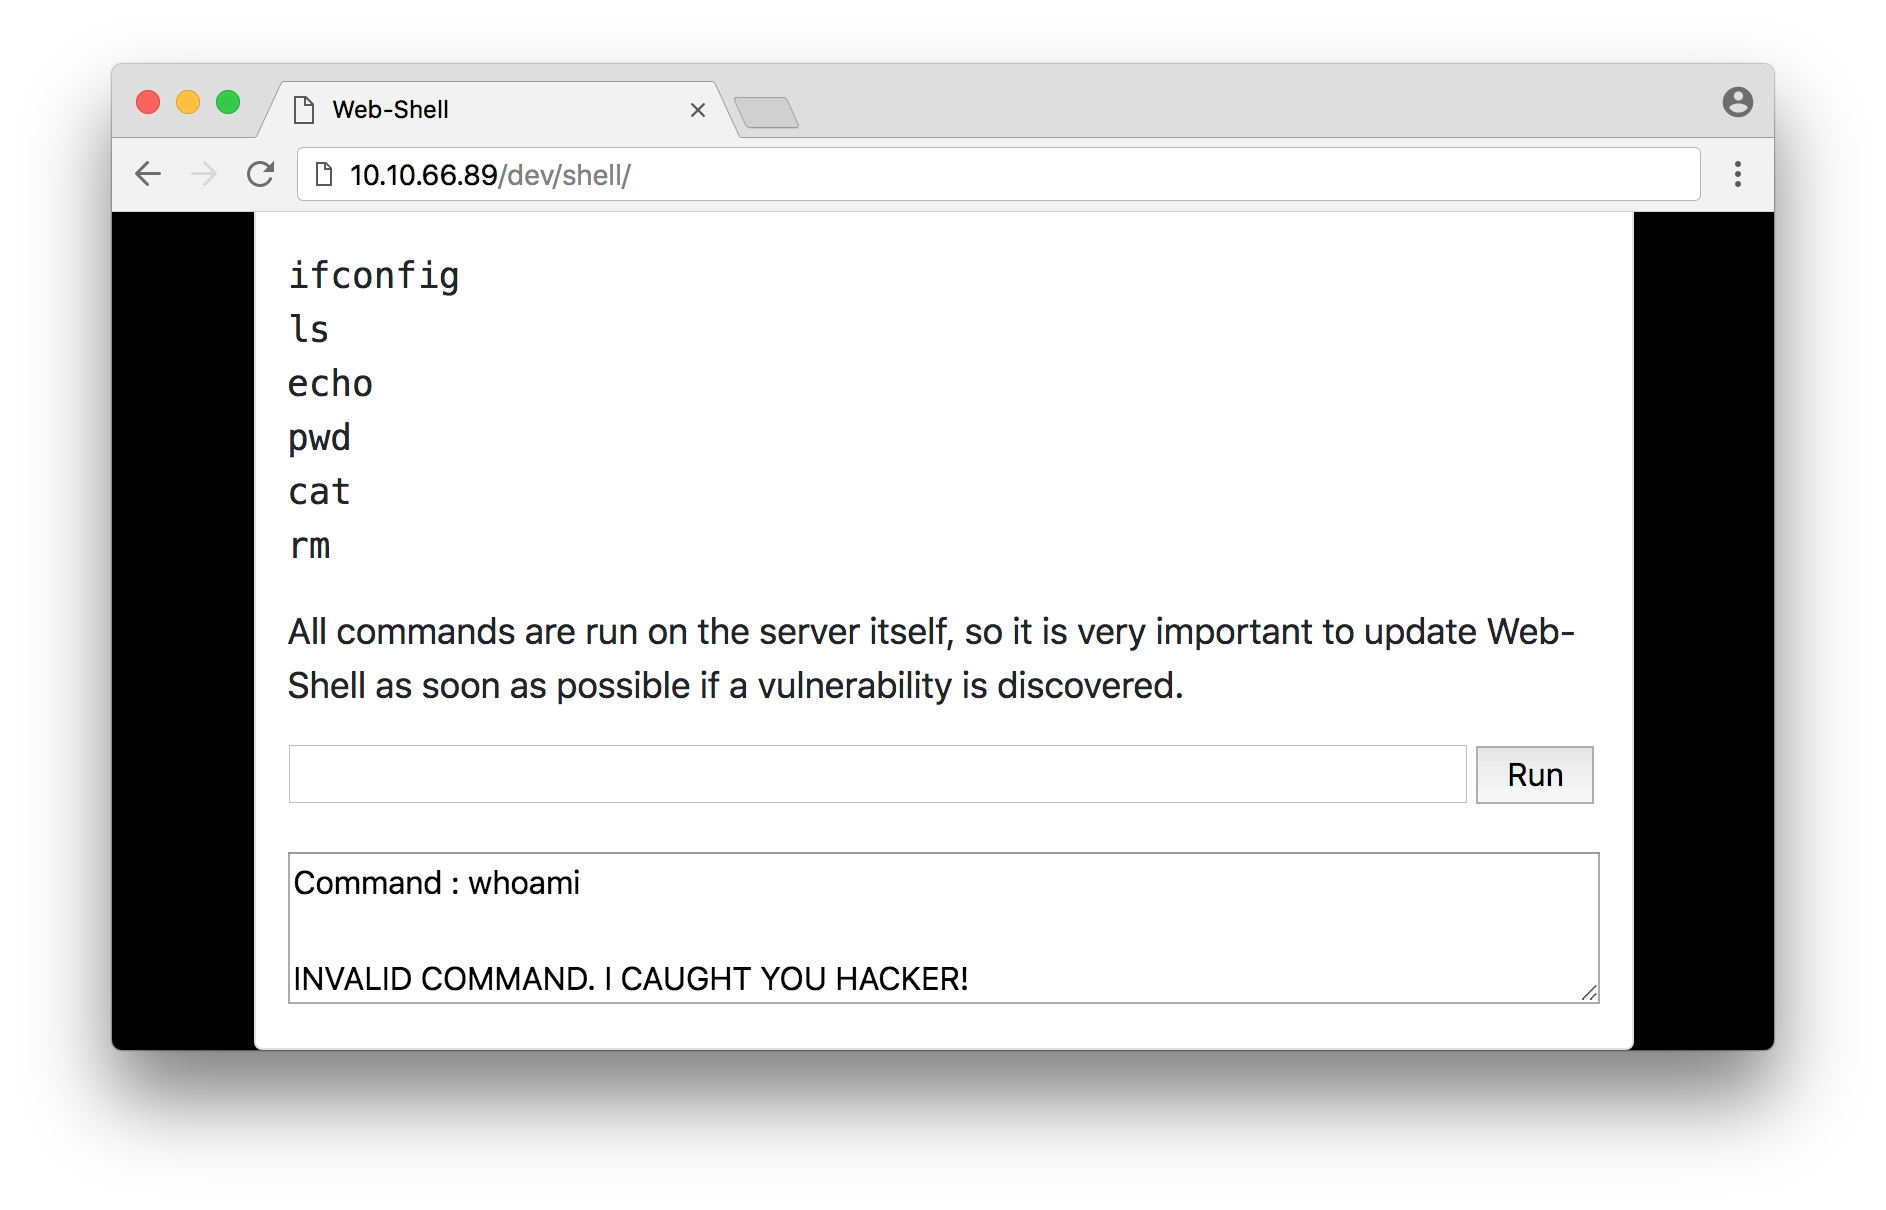Click the rm command in the list

(309, 546)
